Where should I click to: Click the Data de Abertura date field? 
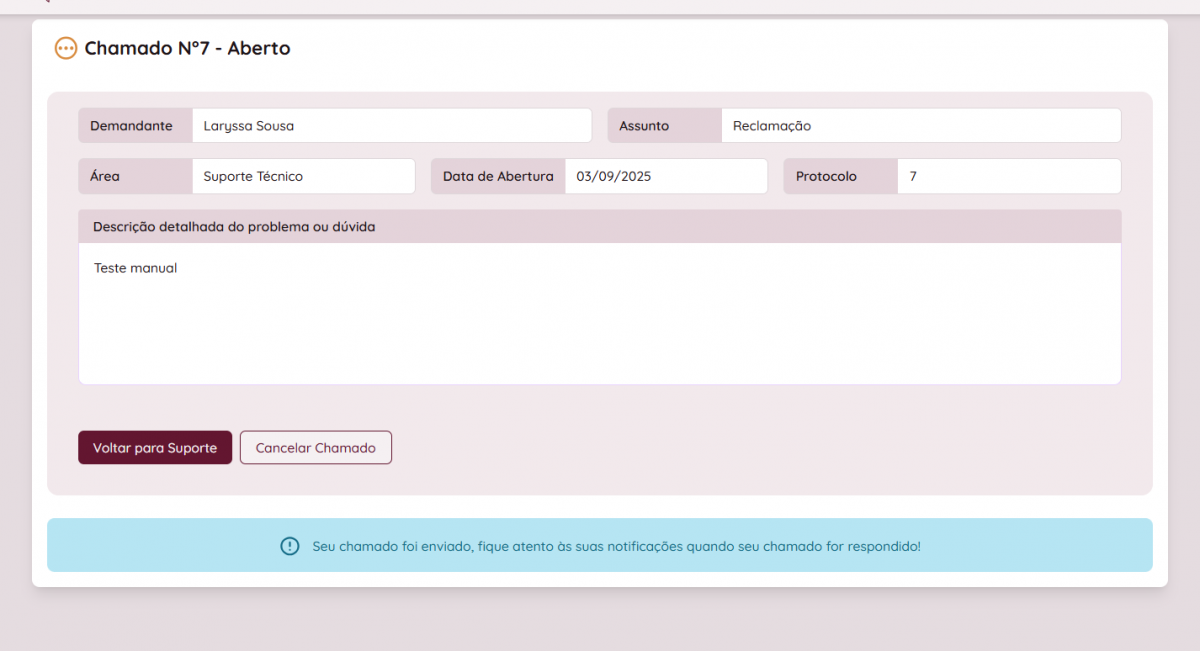coord(665,176)
